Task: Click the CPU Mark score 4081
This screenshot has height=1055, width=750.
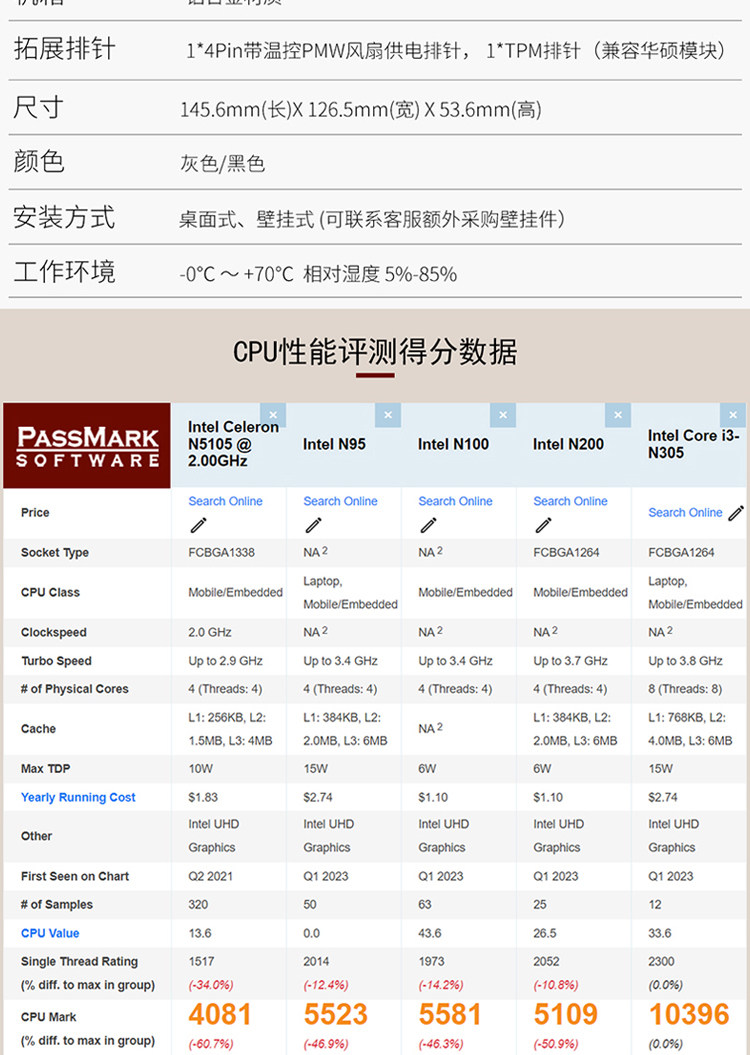Action: (220, 1015)
